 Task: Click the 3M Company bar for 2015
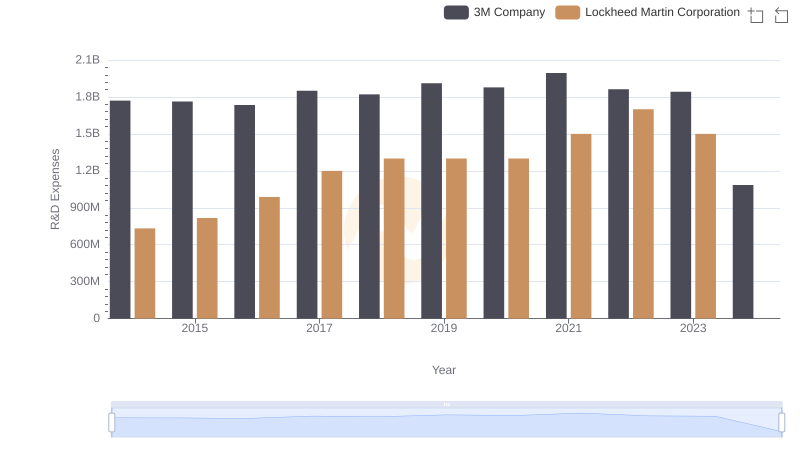pyautogui.click(x=182, y=210)
